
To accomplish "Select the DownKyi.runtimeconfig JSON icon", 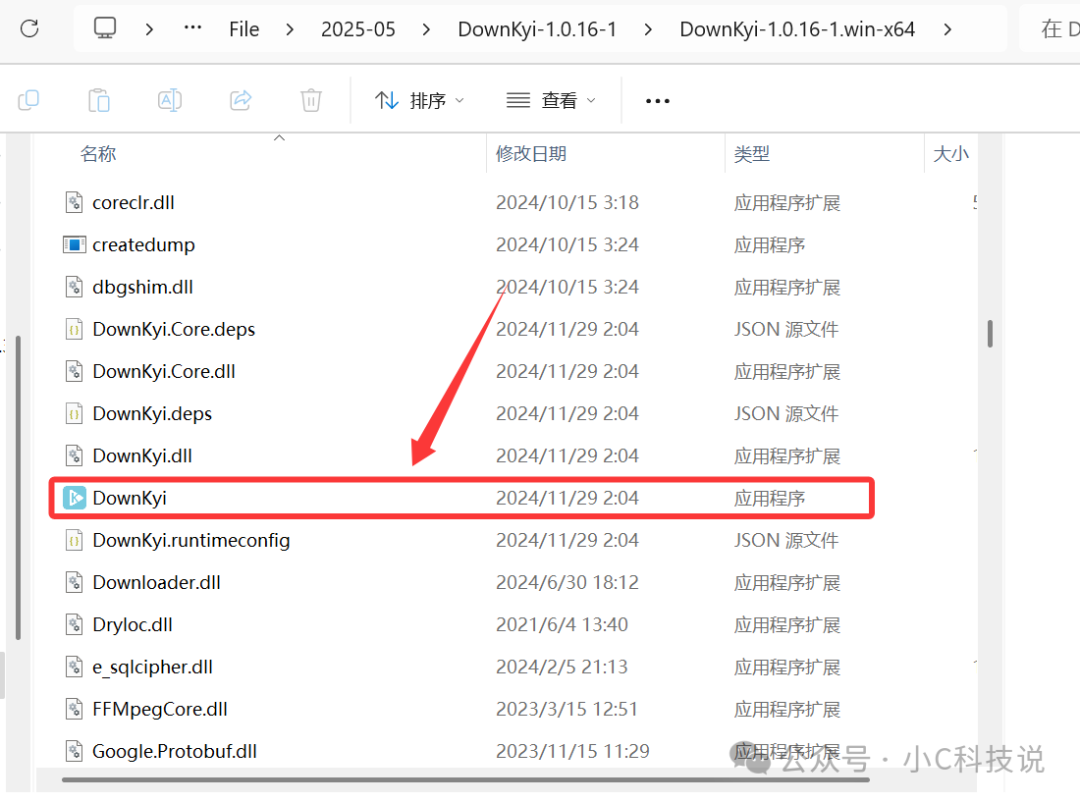I will pyautogui.click(x=74, y=540).
